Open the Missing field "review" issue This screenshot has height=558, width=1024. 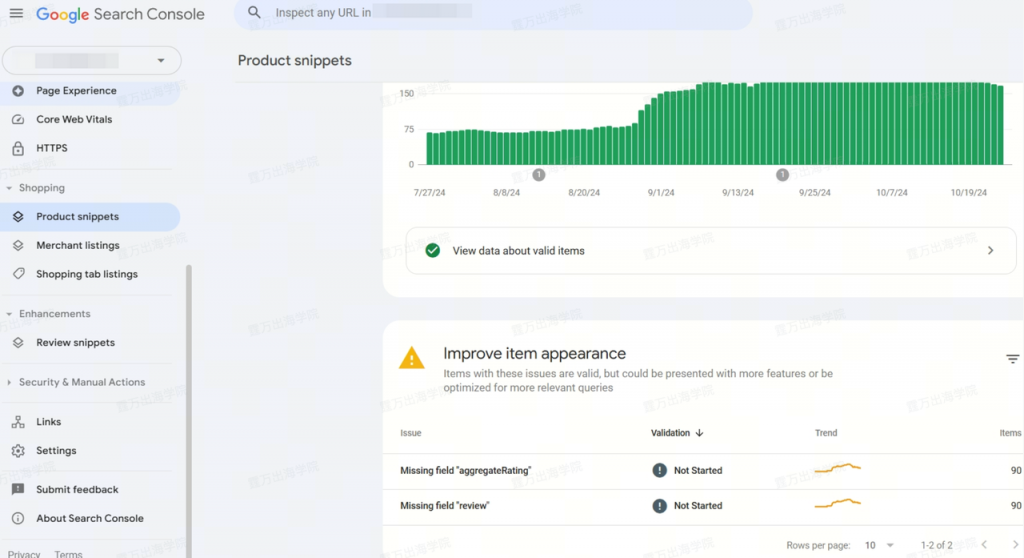445,506
